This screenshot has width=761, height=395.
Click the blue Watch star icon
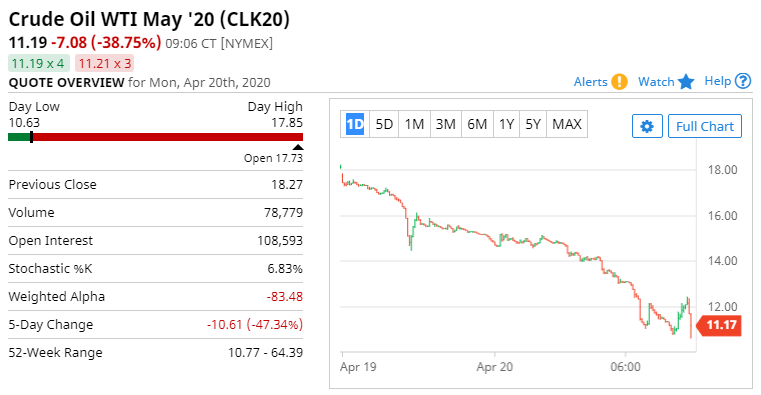point(686,82)
